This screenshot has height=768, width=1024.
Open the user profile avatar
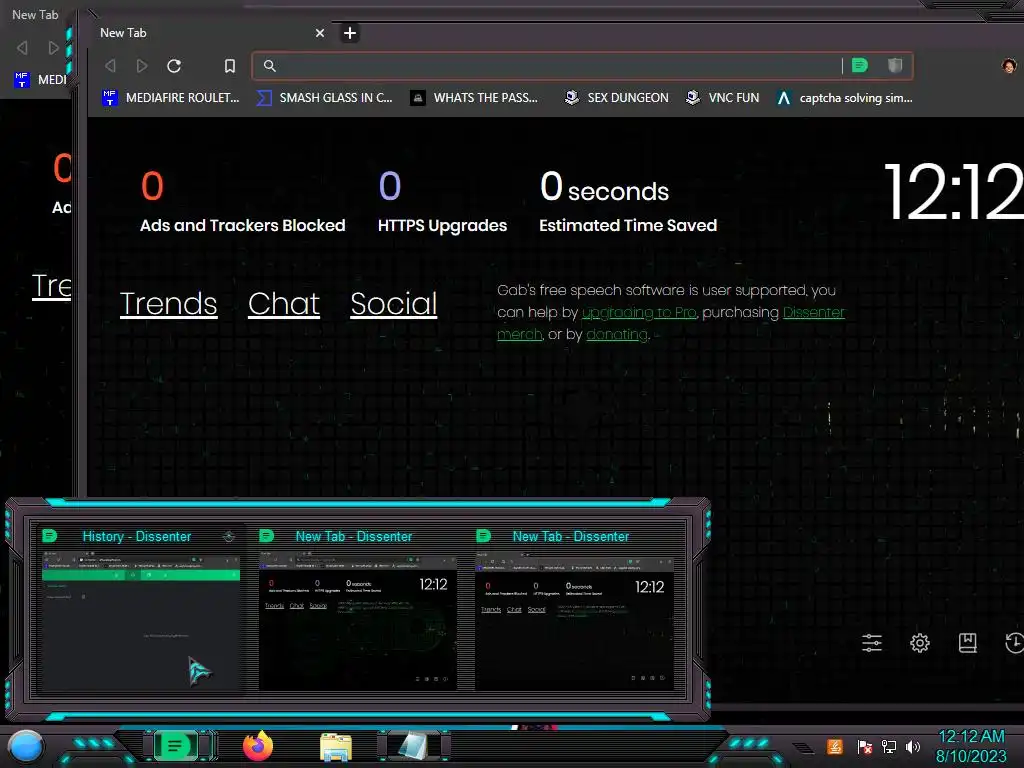coord(1009,65)
